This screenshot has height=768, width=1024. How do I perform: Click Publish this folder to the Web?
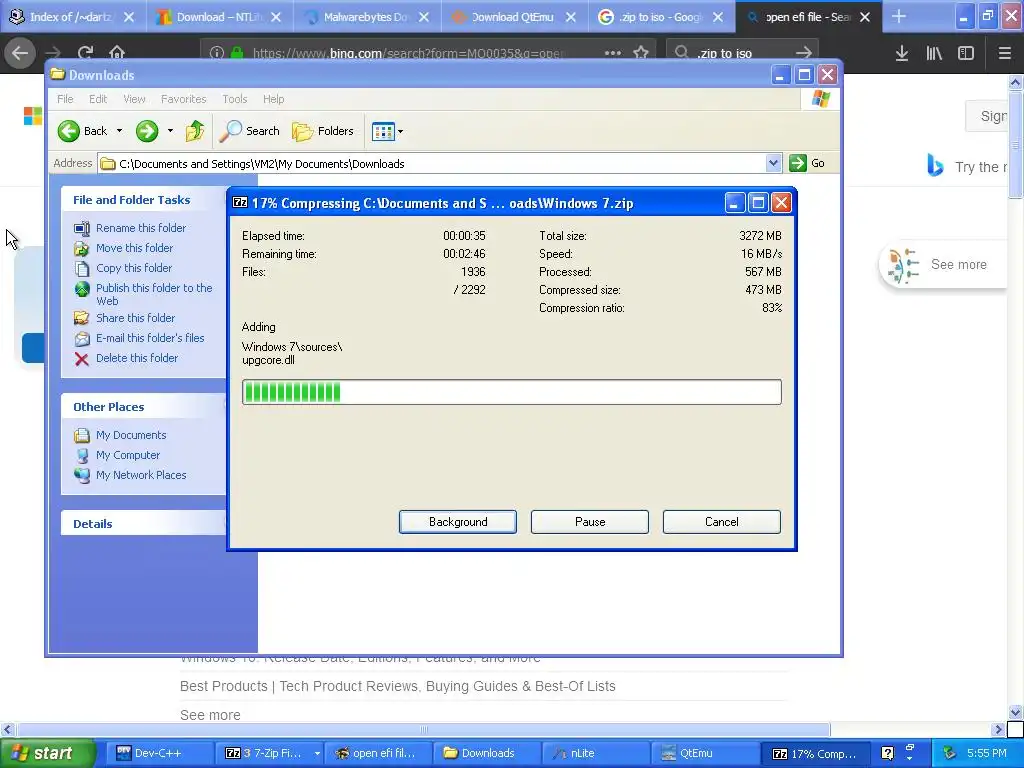154,295
